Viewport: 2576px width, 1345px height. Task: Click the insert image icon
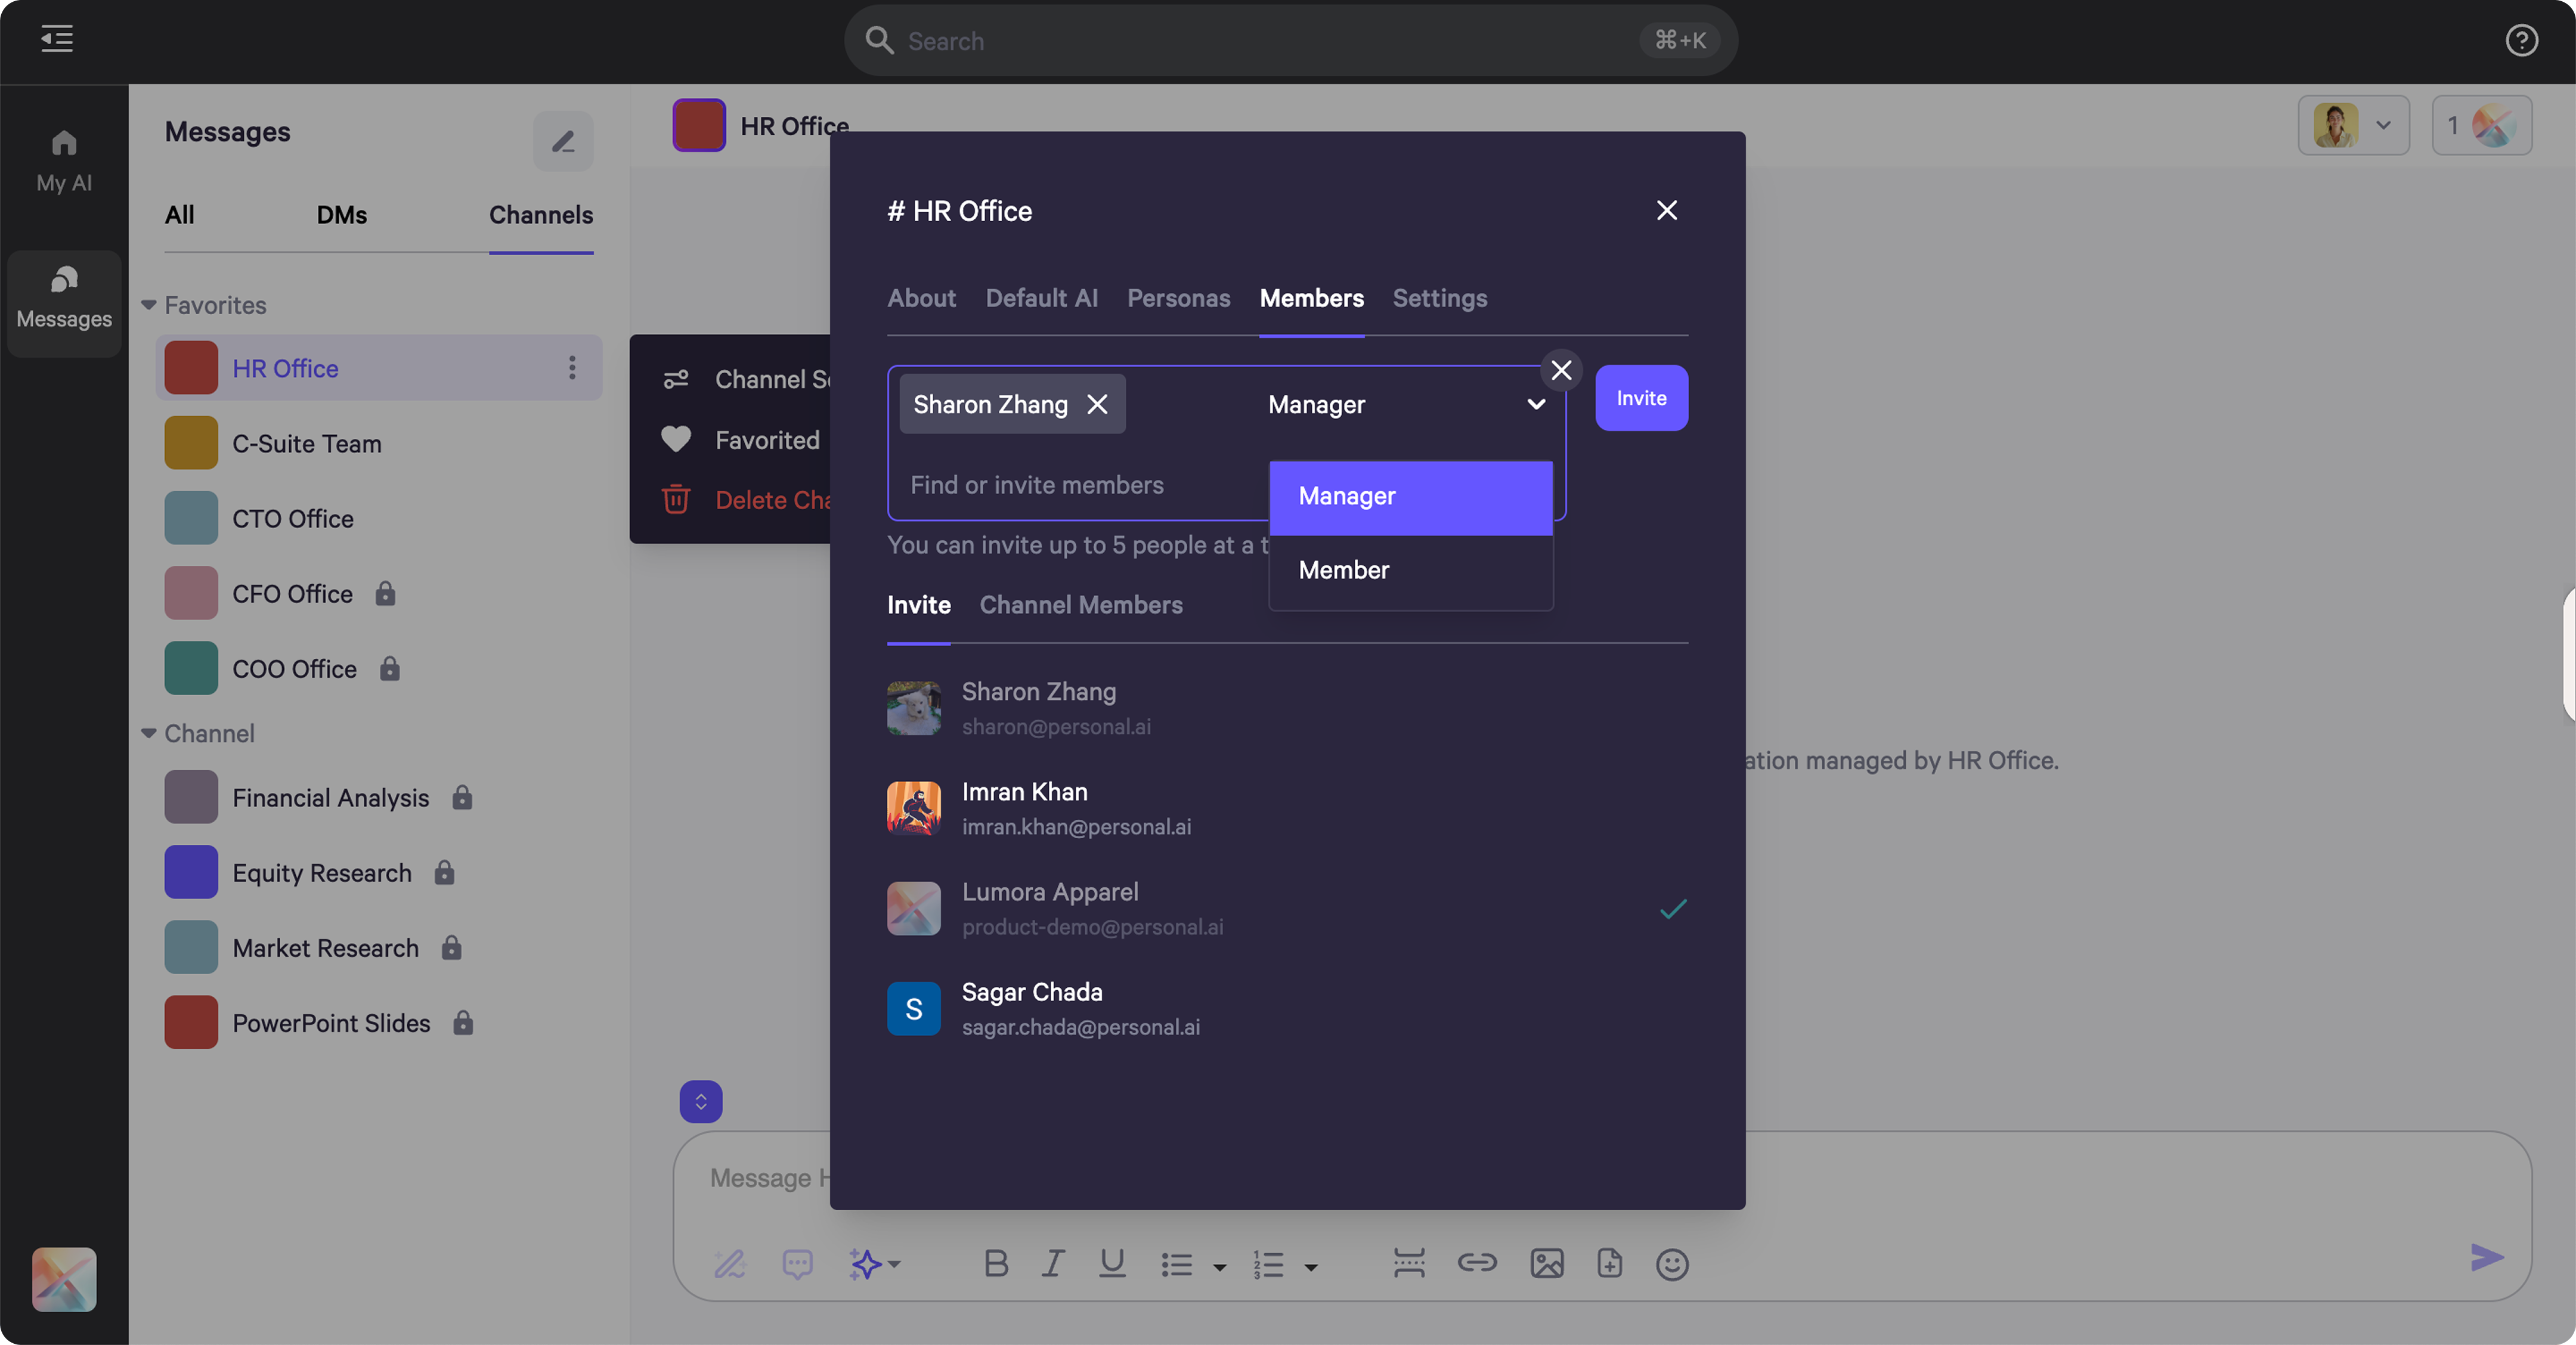[1546, 1263]
